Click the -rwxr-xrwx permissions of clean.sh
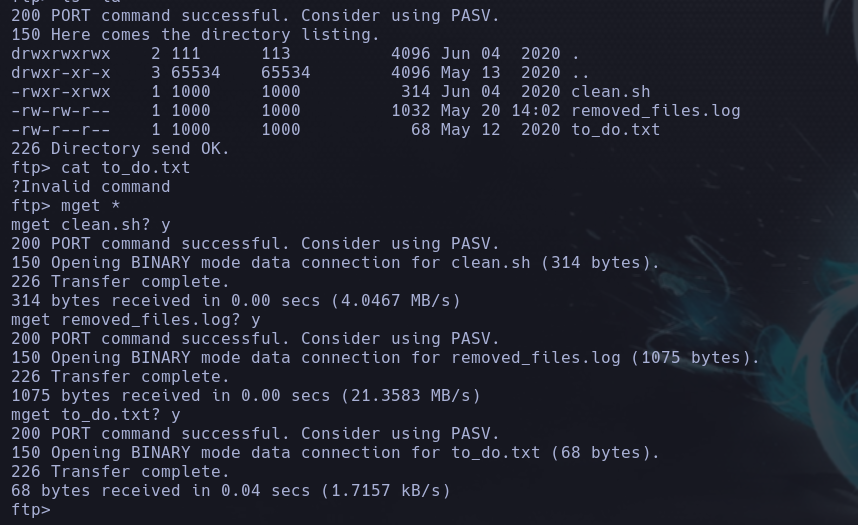Image resolution: width=858 pixels, height=525 pixels. point(60,91)
